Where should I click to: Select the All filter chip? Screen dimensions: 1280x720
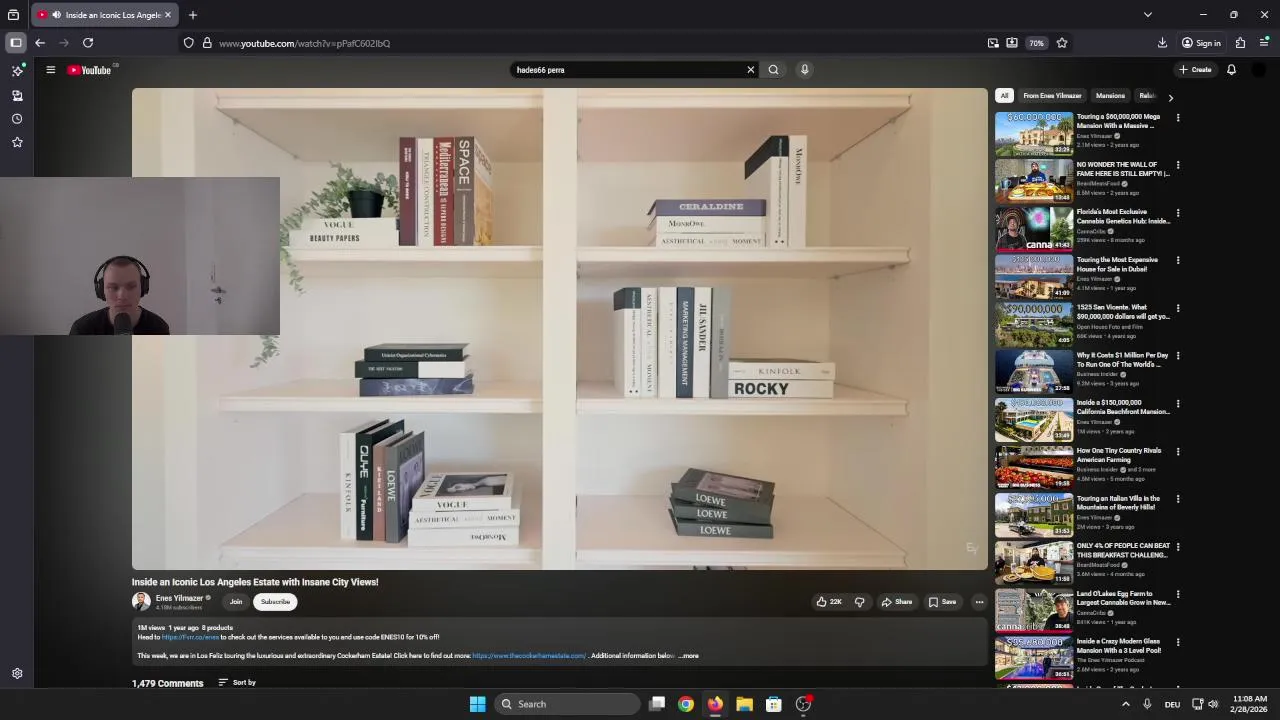coord(1004,96)
